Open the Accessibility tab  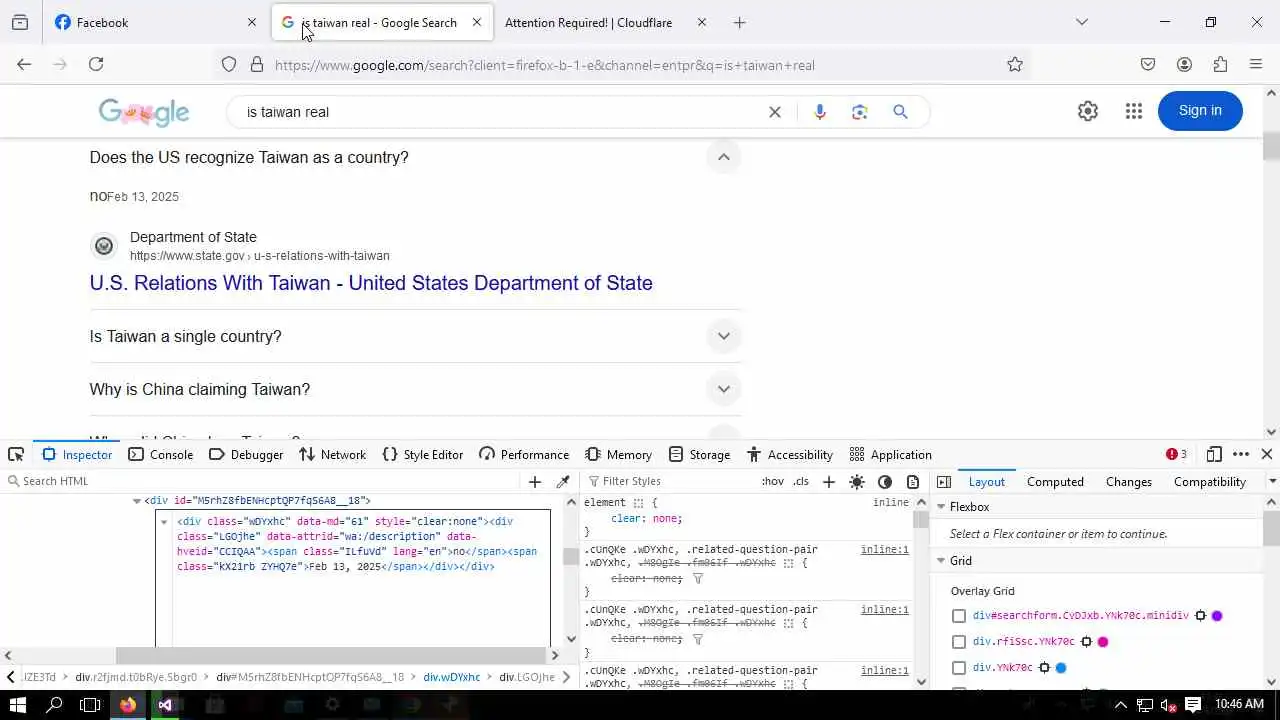790,455
